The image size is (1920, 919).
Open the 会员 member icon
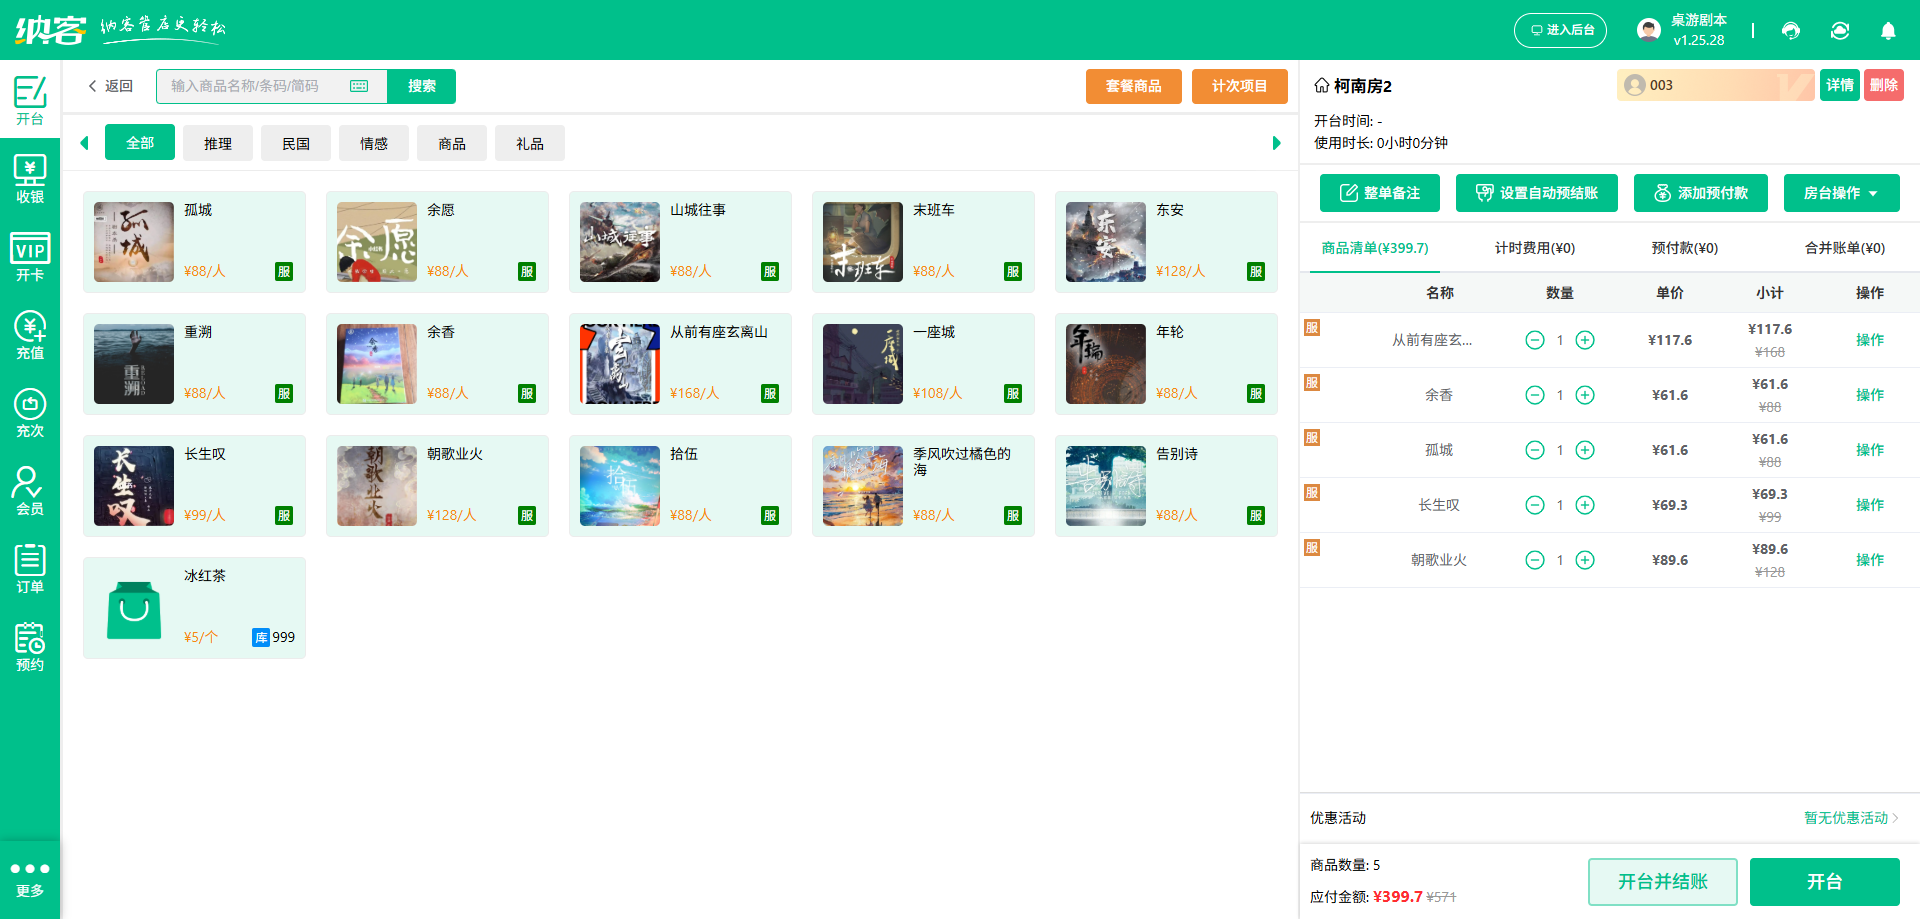(x=30, y=491)
